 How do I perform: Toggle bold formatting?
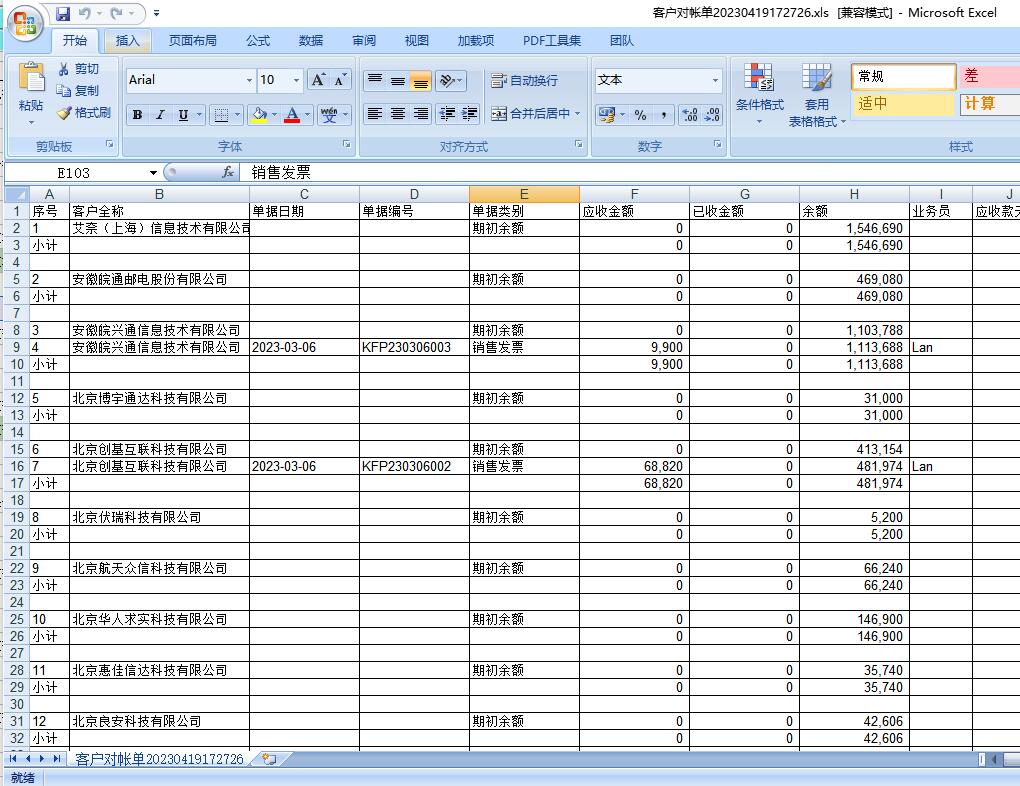[x=137, y=115]
